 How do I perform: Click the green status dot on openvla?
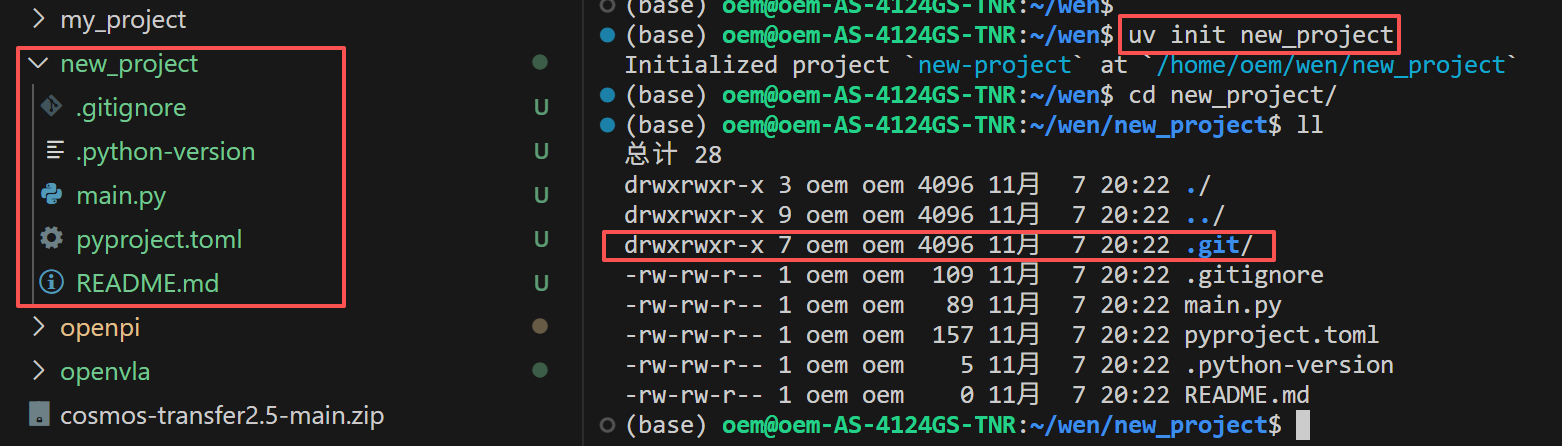coord(540,370)
